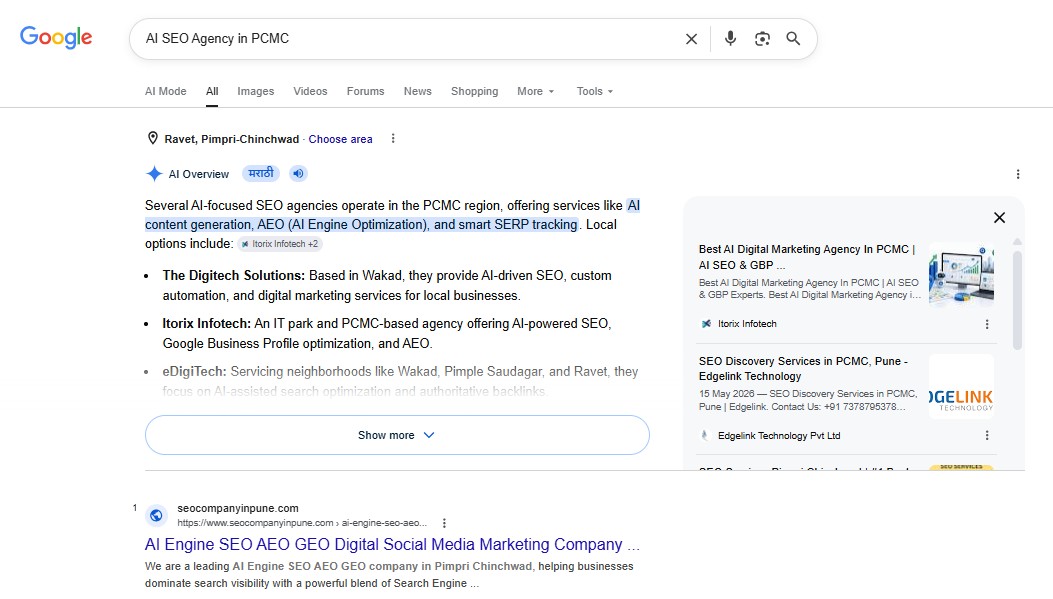This screenshot has width=1053, height=599.
Task: Open the Videos tab
Action: (x=310, y=91)
